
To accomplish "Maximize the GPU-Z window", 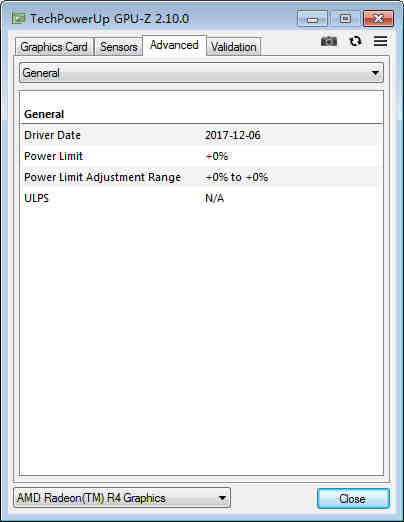I will 345,19.
